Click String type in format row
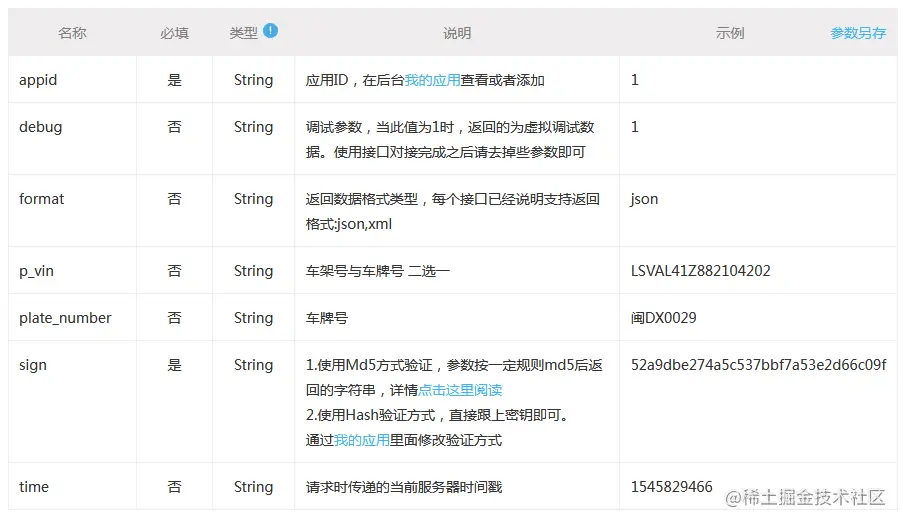The width and height of the screenshot is (903, 525). click(x=253, y=199)
